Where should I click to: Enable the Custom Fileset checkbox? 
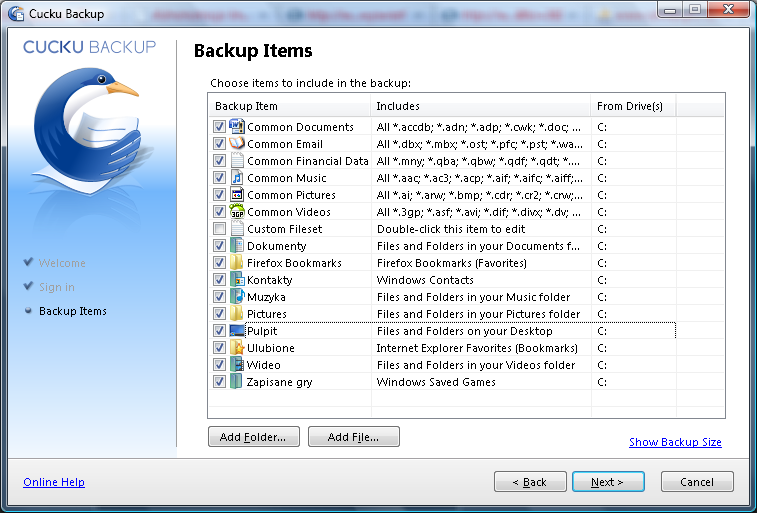pyautogui.click(x=219, y=228)
